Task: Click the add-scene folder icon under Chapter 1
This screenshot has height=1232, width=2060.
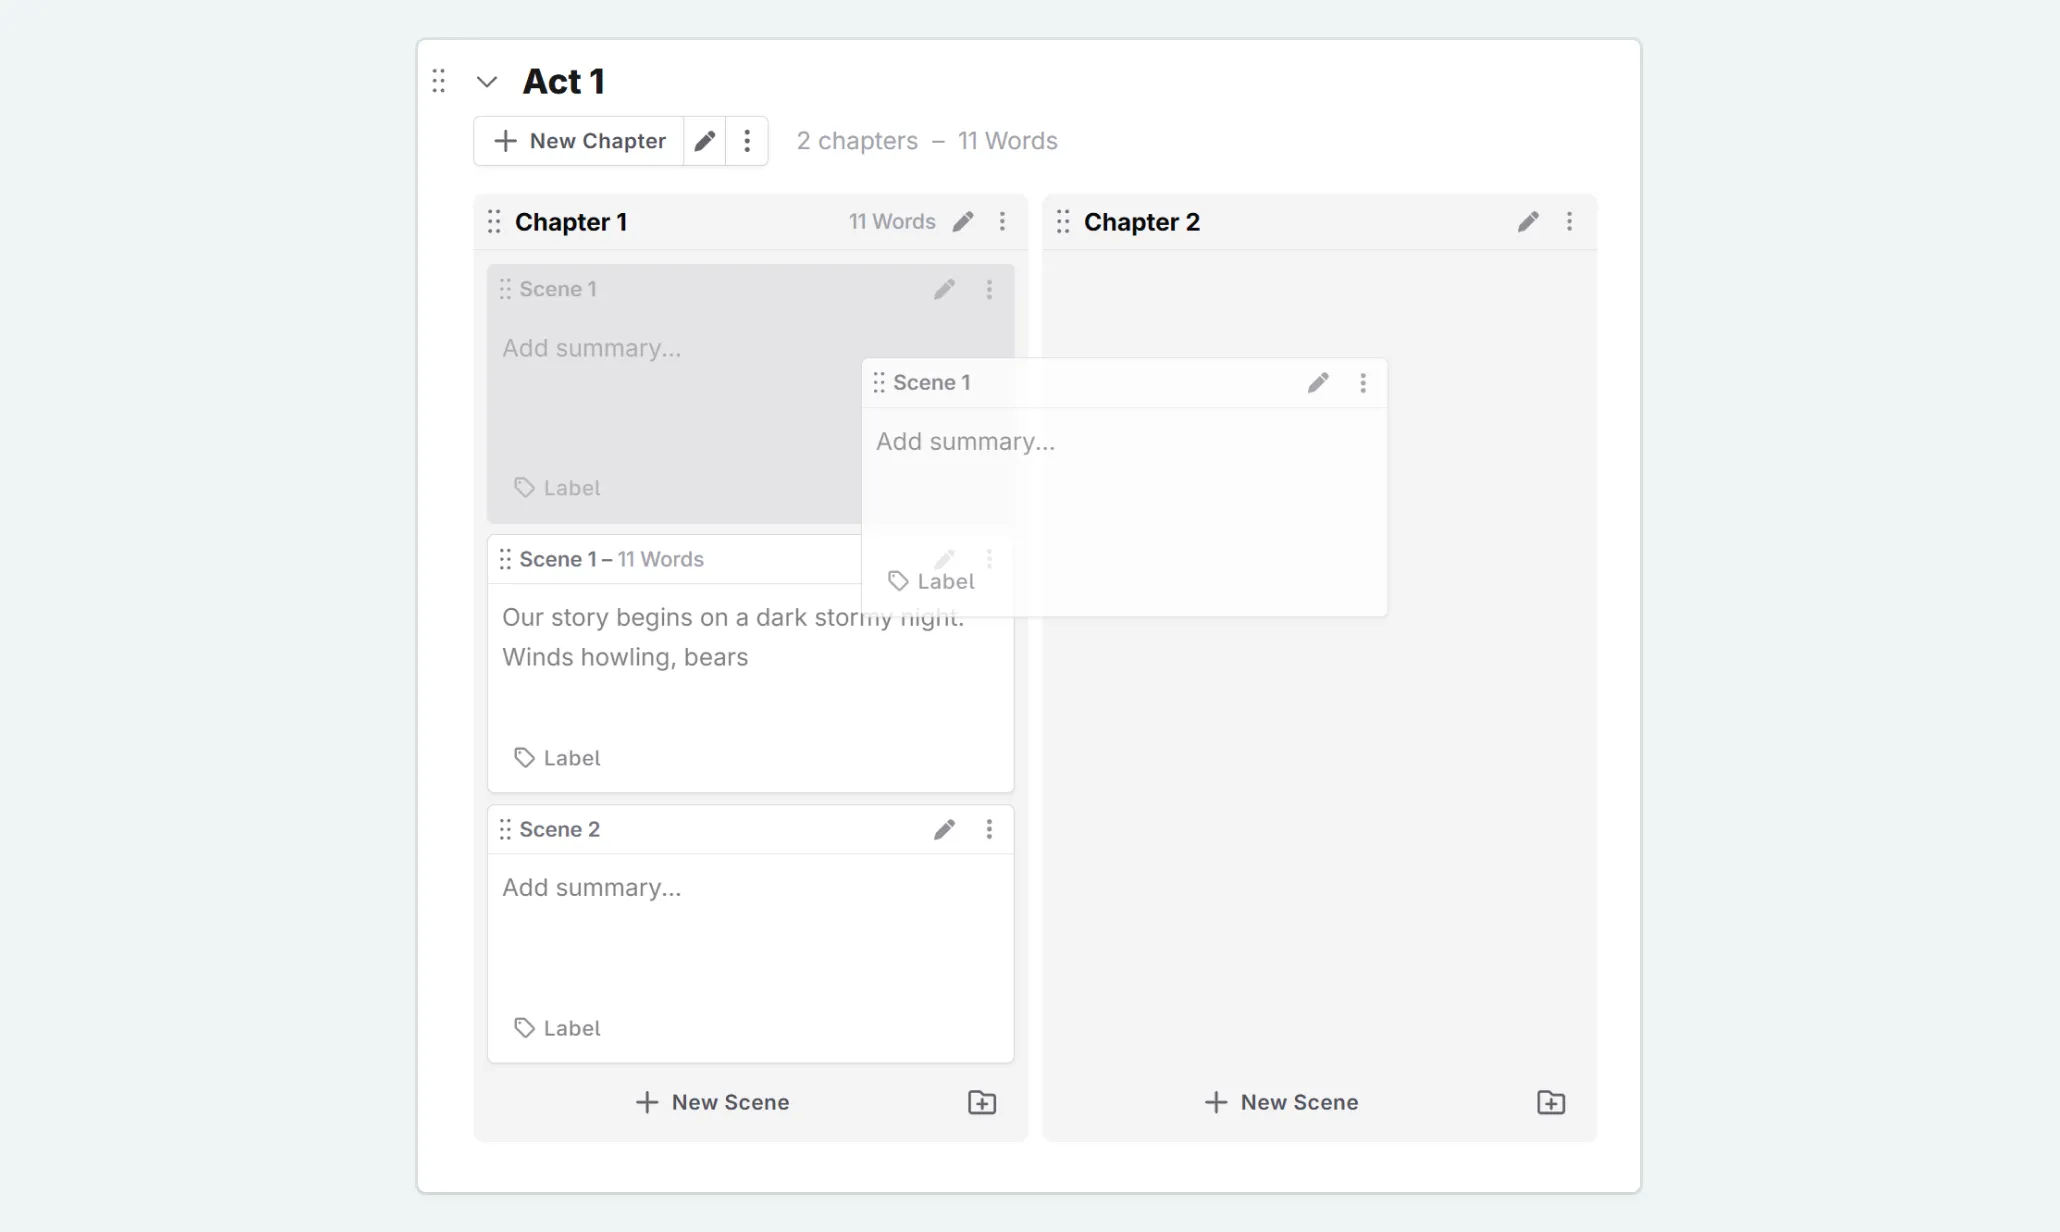Action: click(981, 1102)
